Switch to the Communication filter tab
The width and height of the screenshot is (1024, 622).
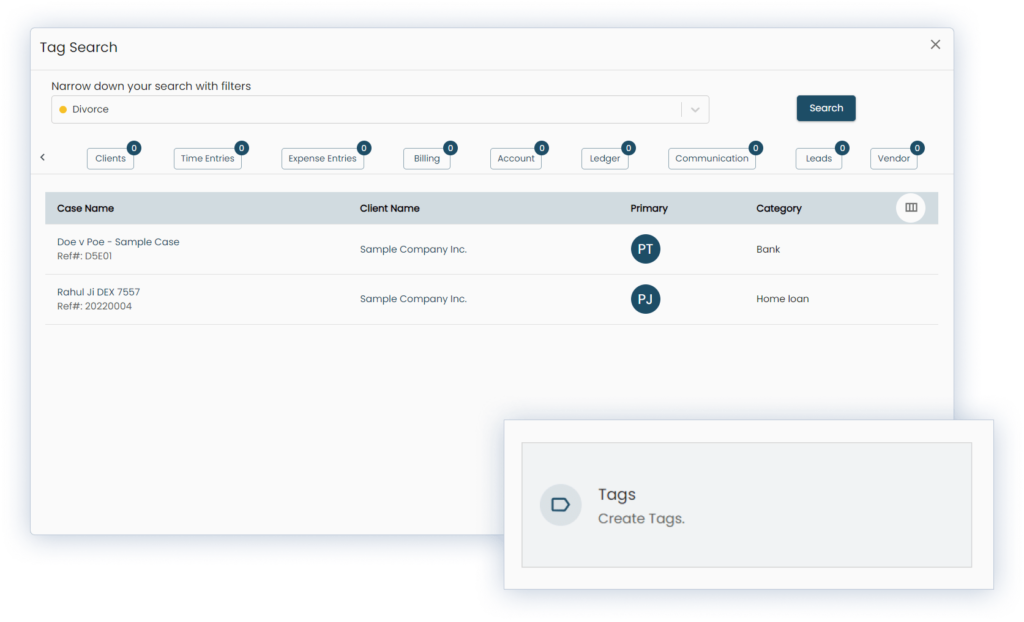tap(712, 158)
